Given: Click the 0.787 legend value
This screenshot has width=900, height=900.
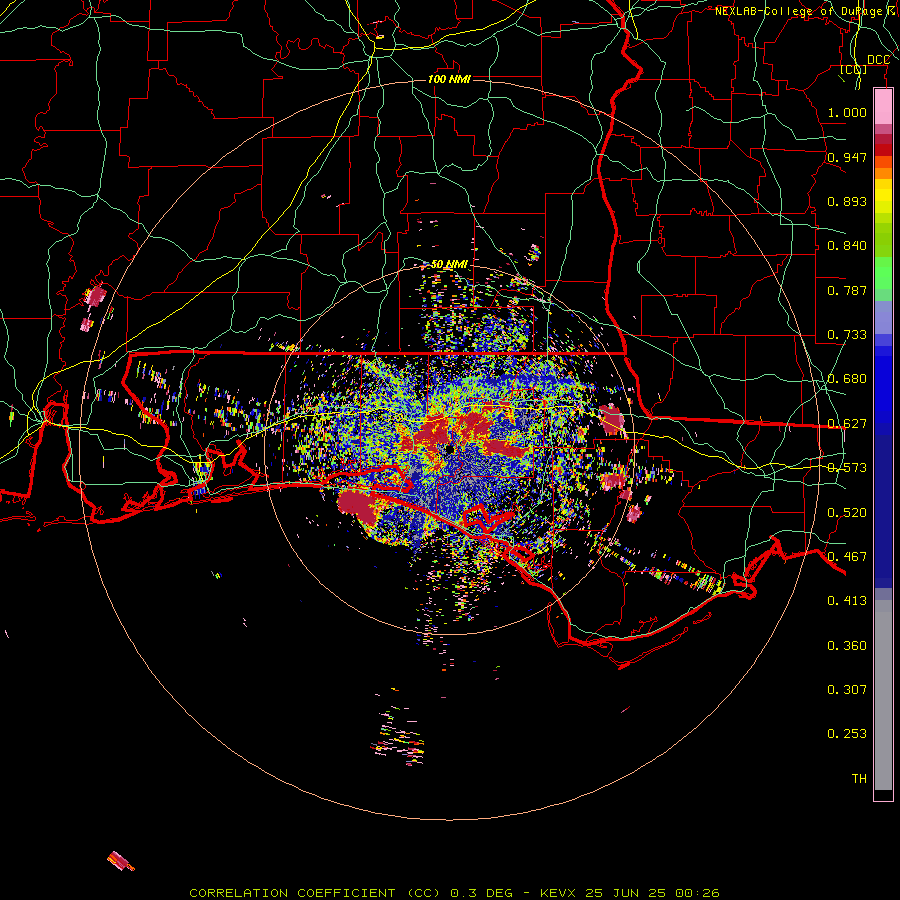Looking at the screenshot, I should click(847, 290).
